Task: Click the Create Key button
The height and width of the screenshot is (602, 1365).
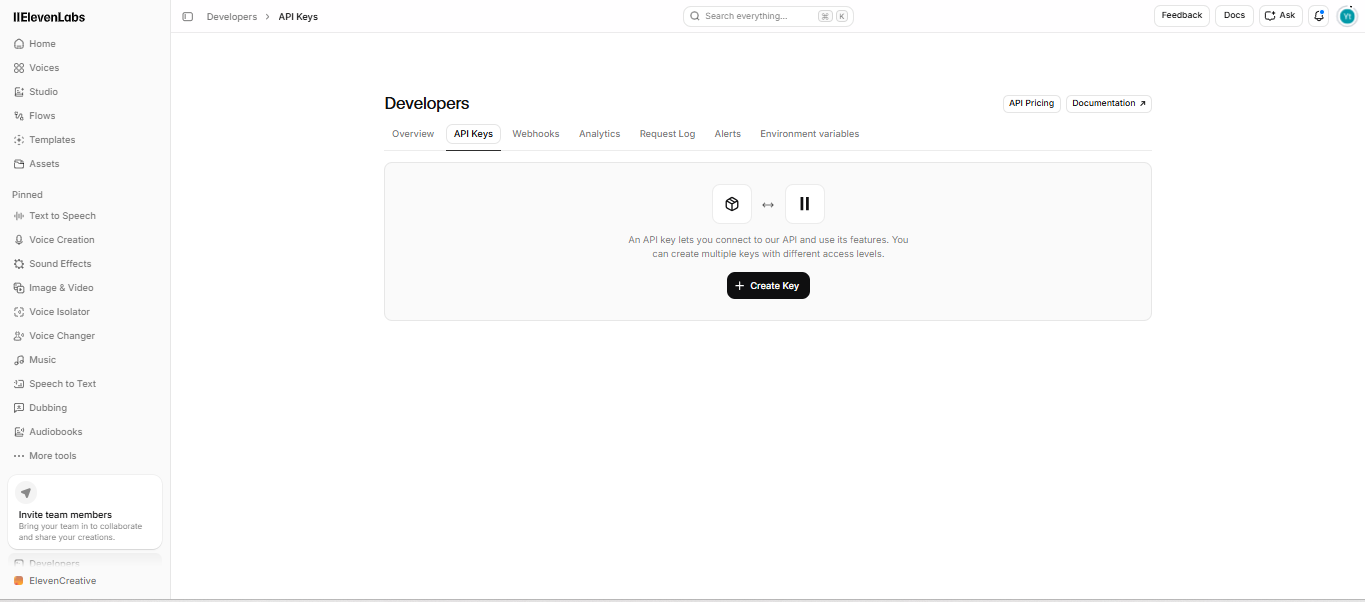Action: [768, 286]
